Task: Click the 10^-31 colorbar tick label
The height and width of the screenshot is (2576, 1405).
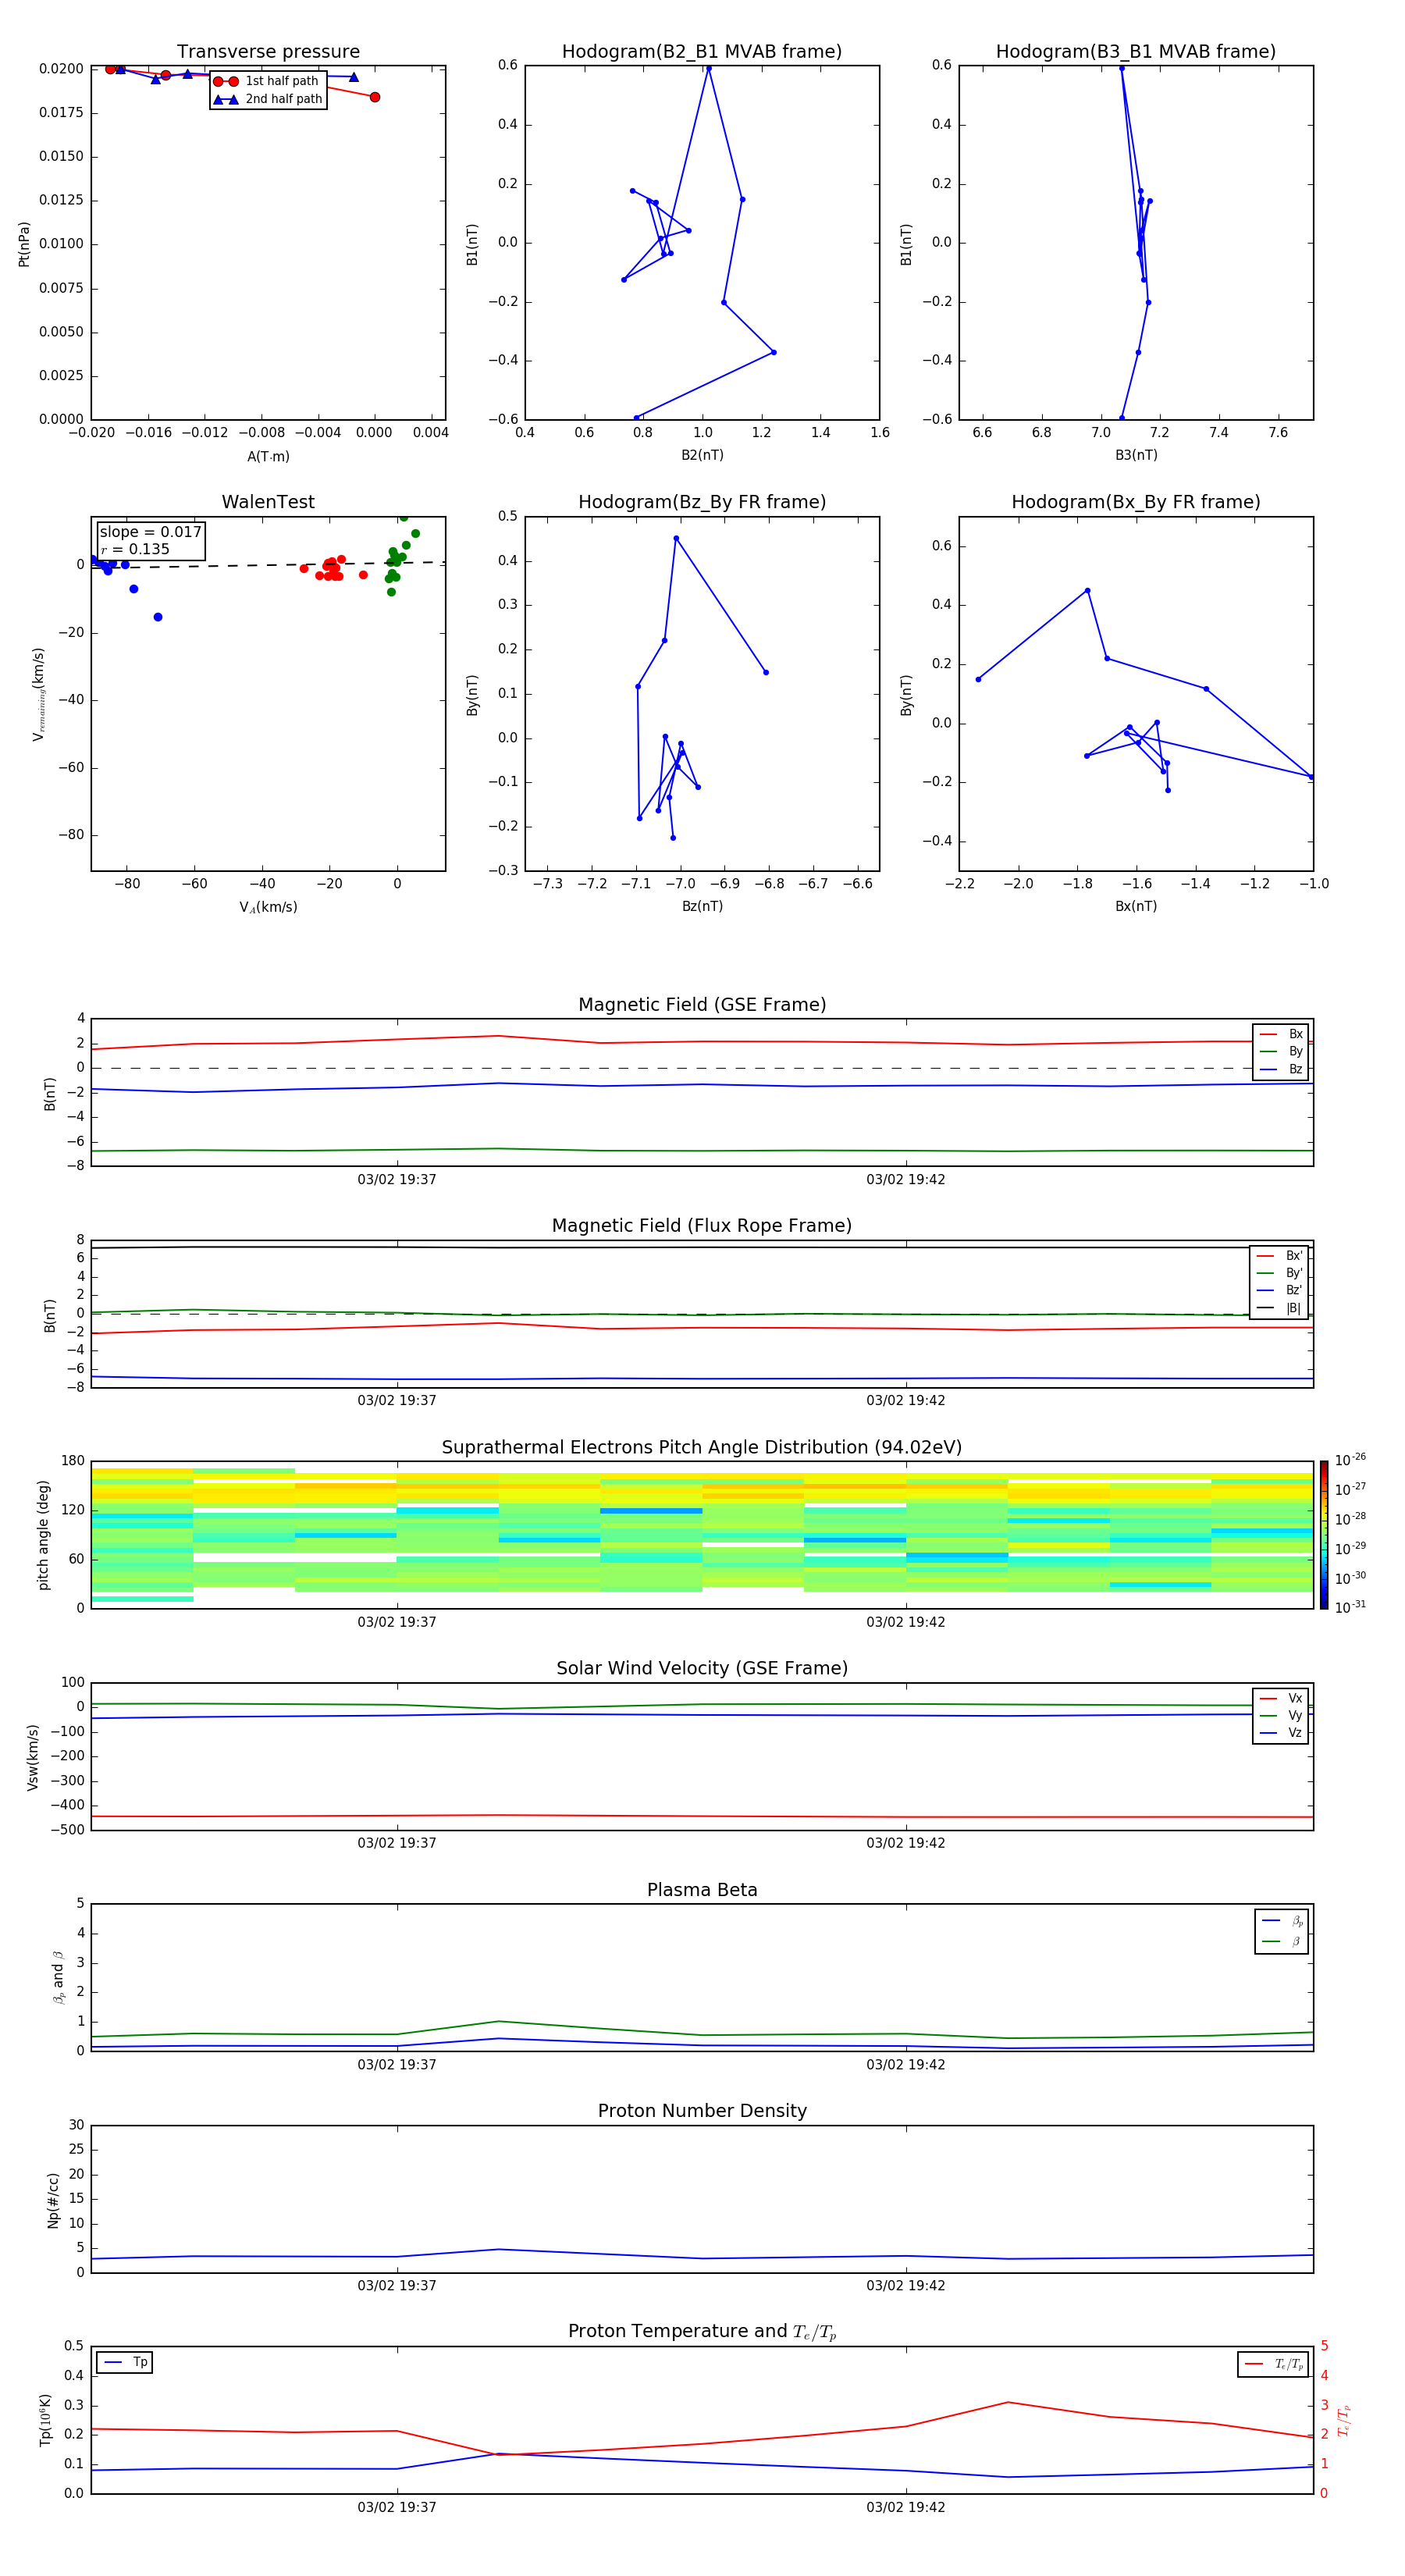Action: point(1350,1607)
